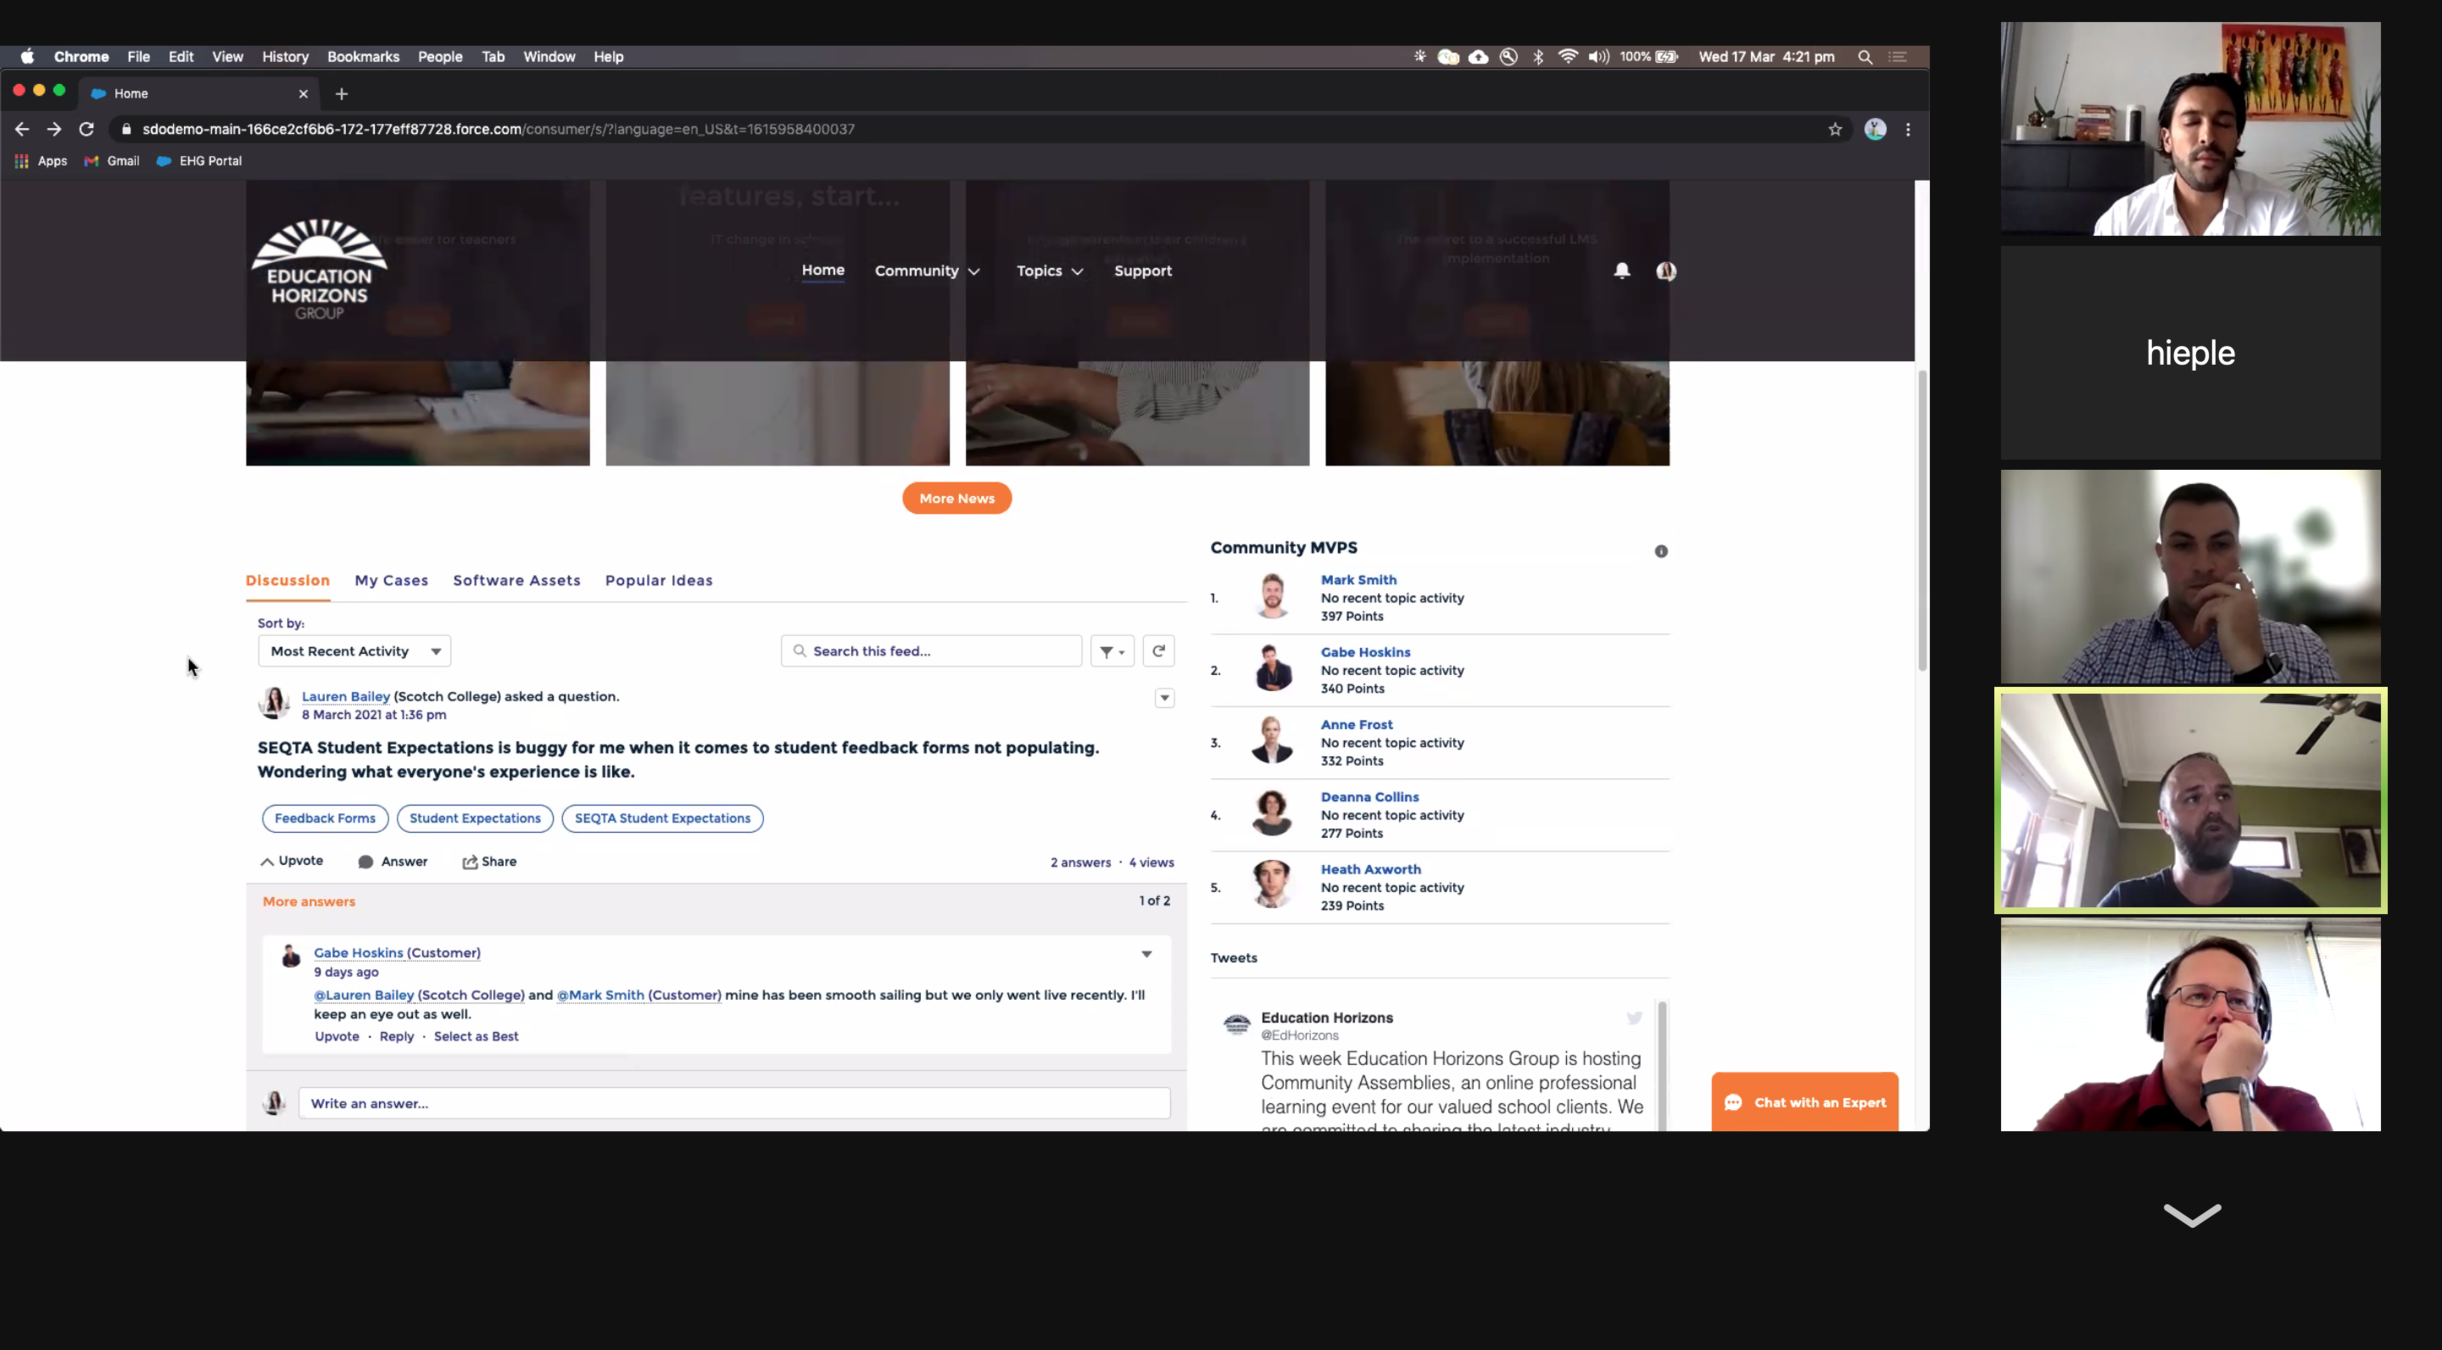
Task: Select the Feedback Forms topic tag
Action: (325, 818)
